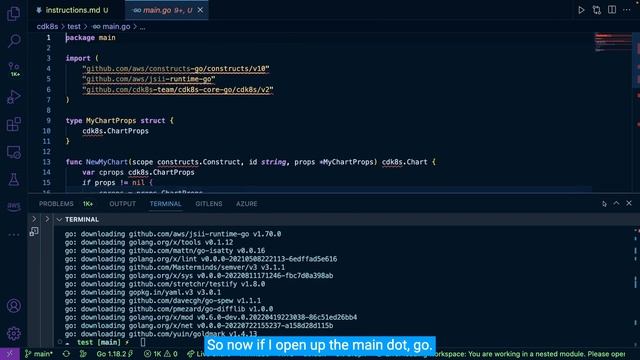640x360 pixels.
Task: Click line number 9 in gutter
Action: coord(49,121)
